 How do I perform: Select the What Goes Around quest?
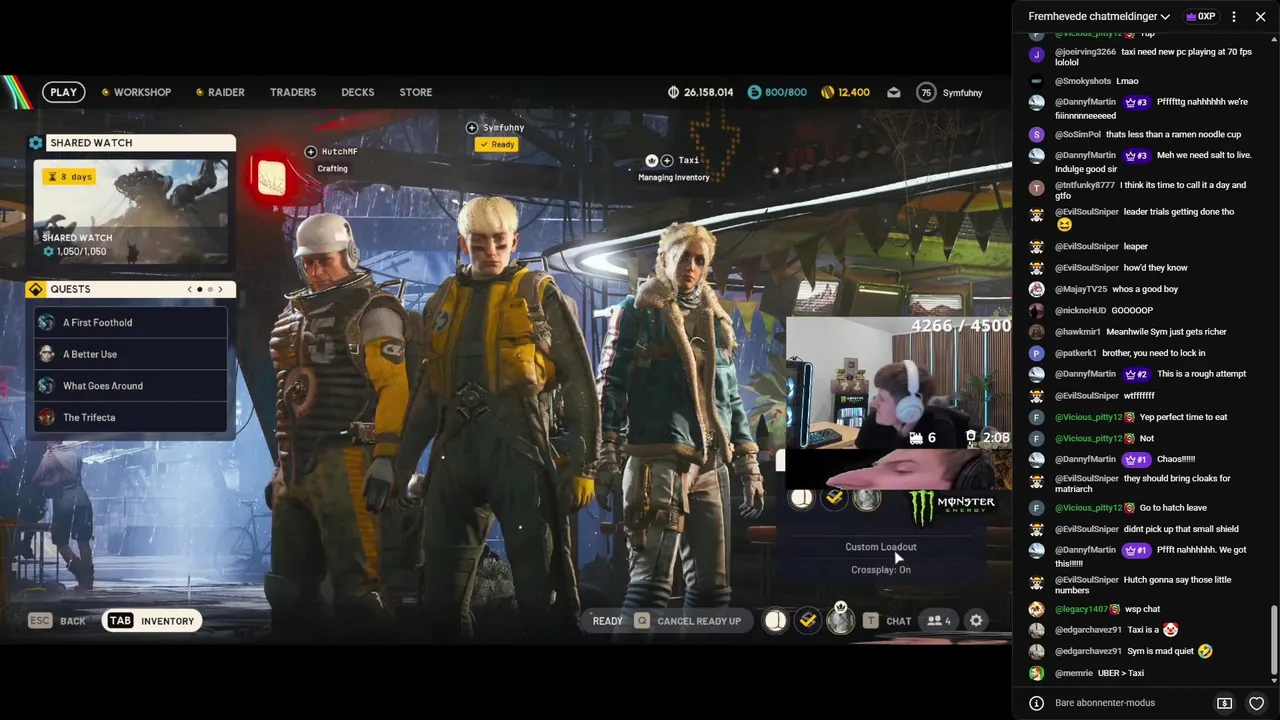point(131,386)
